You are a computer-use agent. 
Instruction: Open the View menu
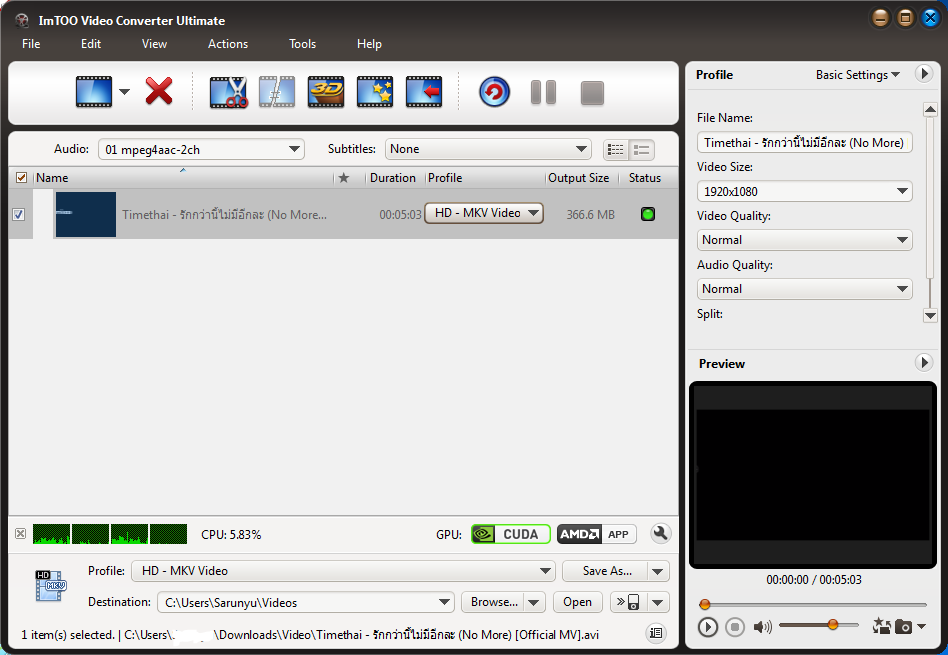154,44
